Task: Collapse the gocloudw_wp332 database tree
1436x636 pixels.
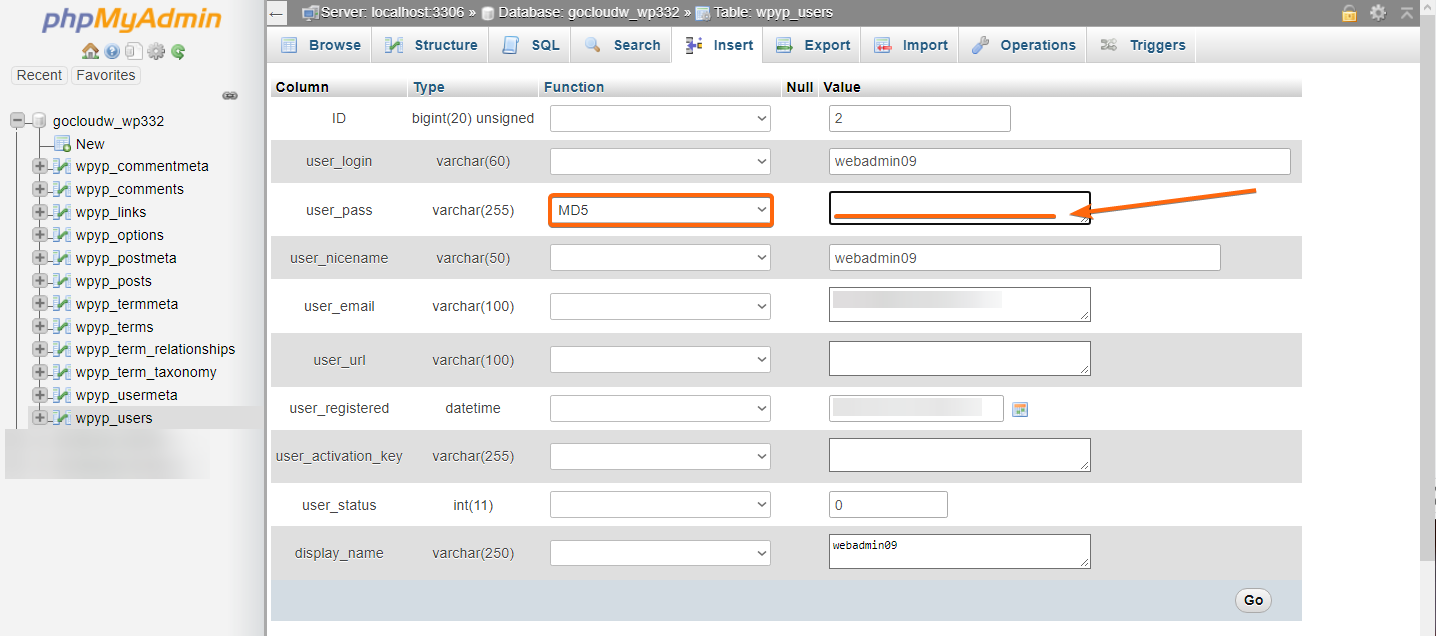Action: point(18,121)
